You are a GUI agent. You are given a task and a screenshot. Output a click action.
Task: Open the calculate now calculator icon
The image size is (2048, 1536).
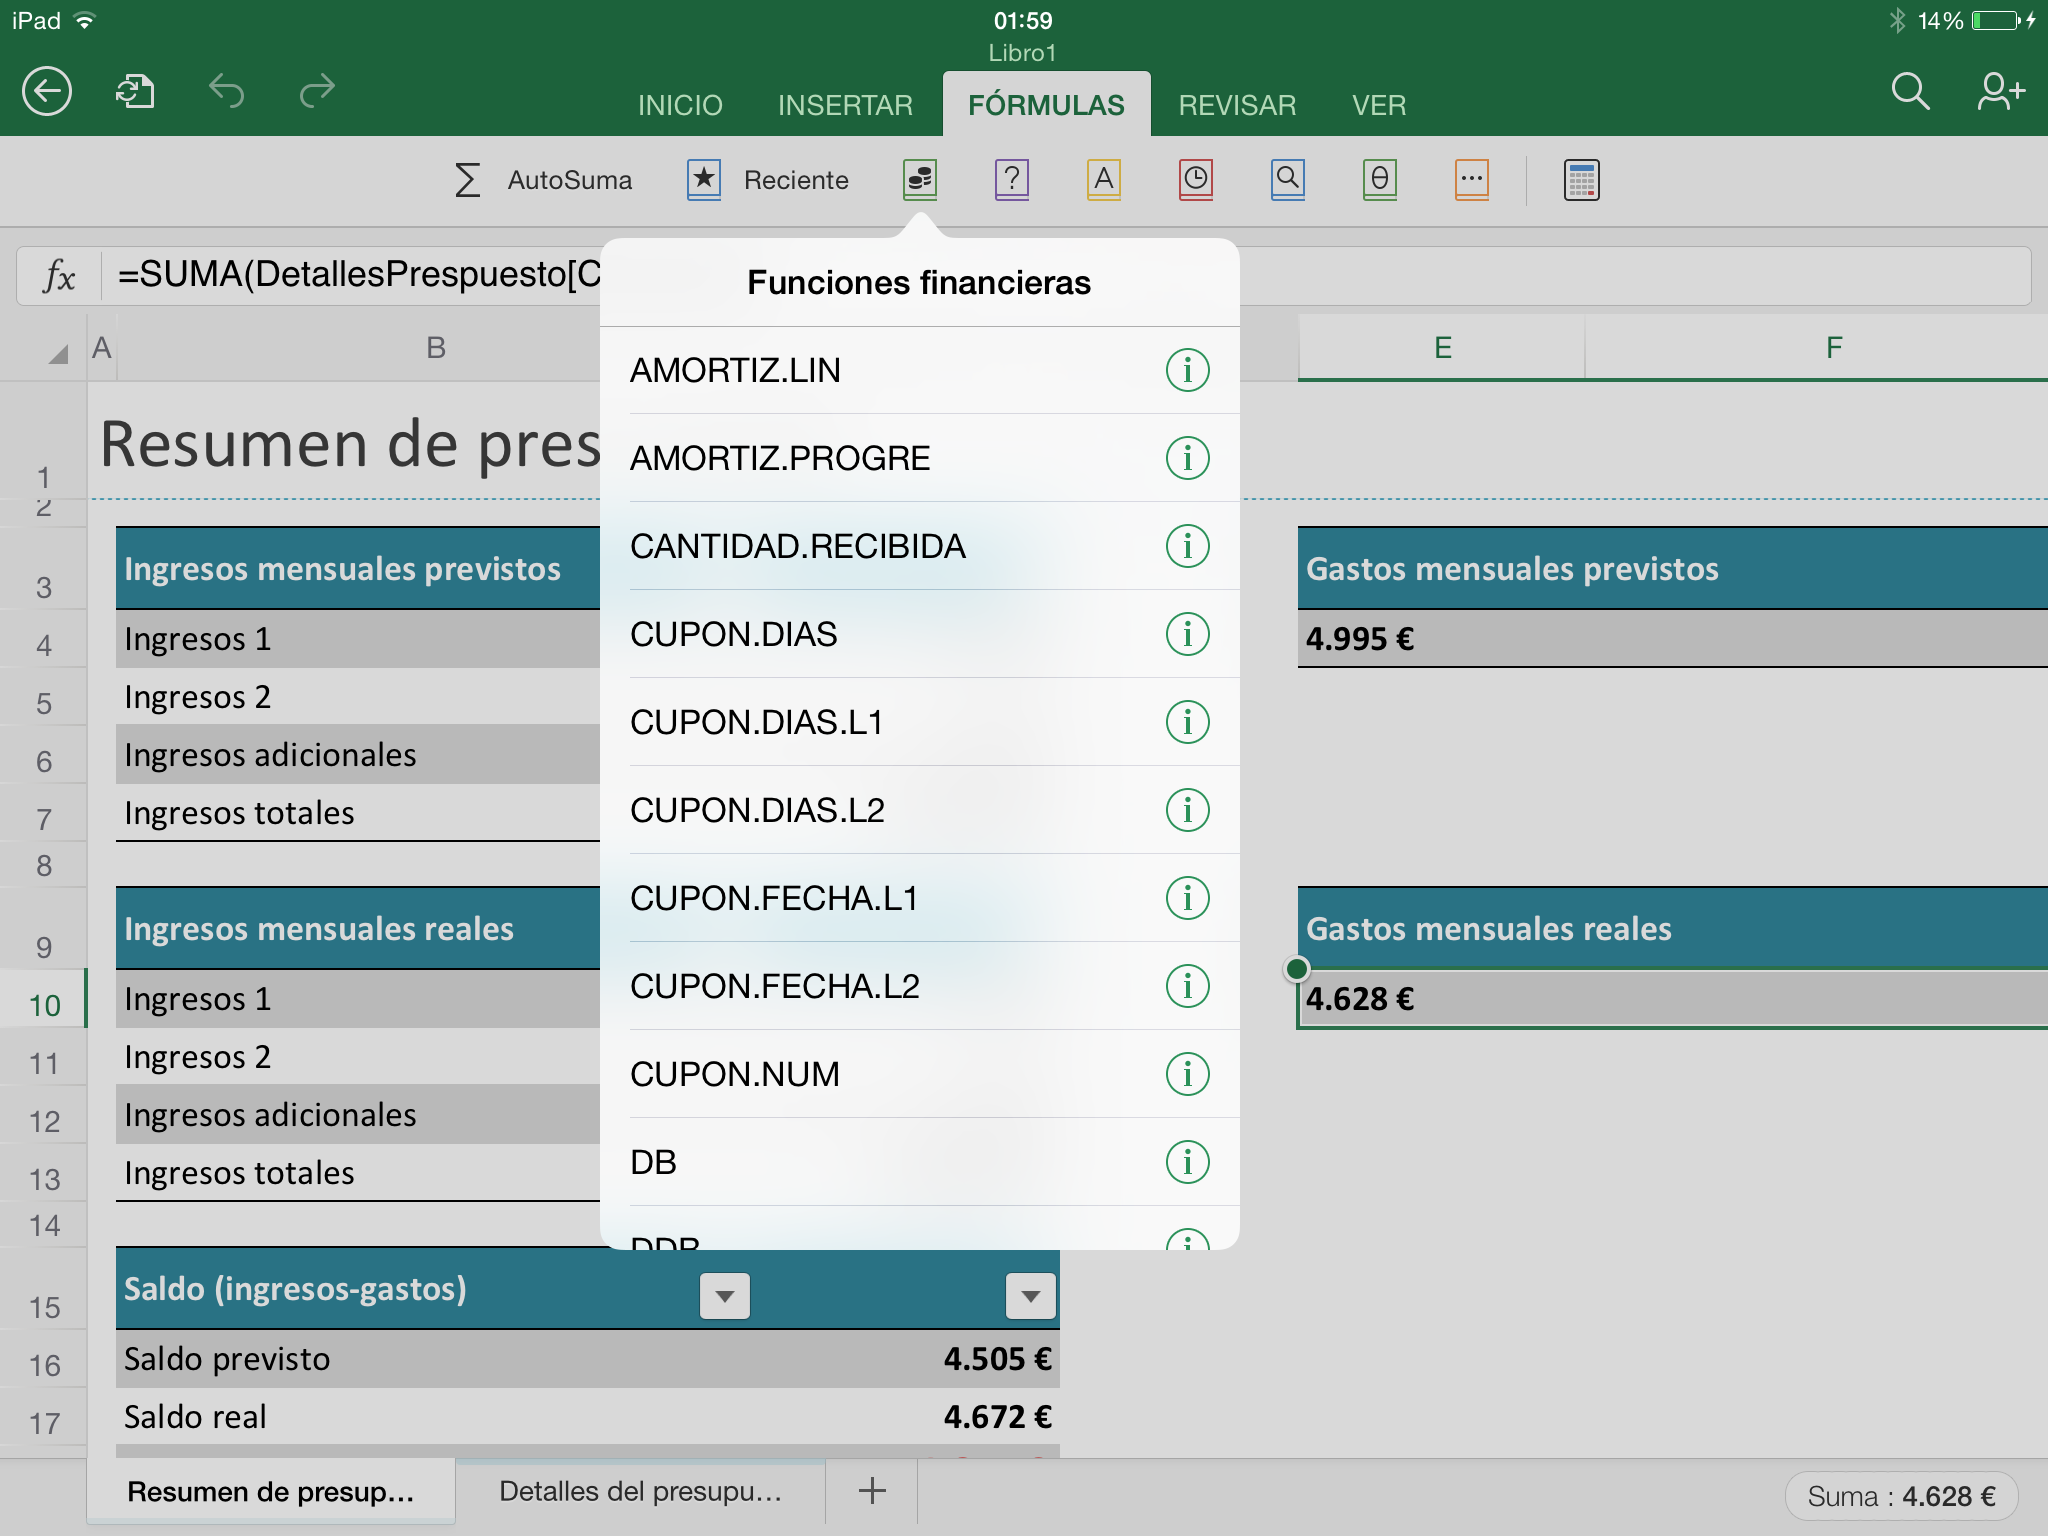[1581, 180]
